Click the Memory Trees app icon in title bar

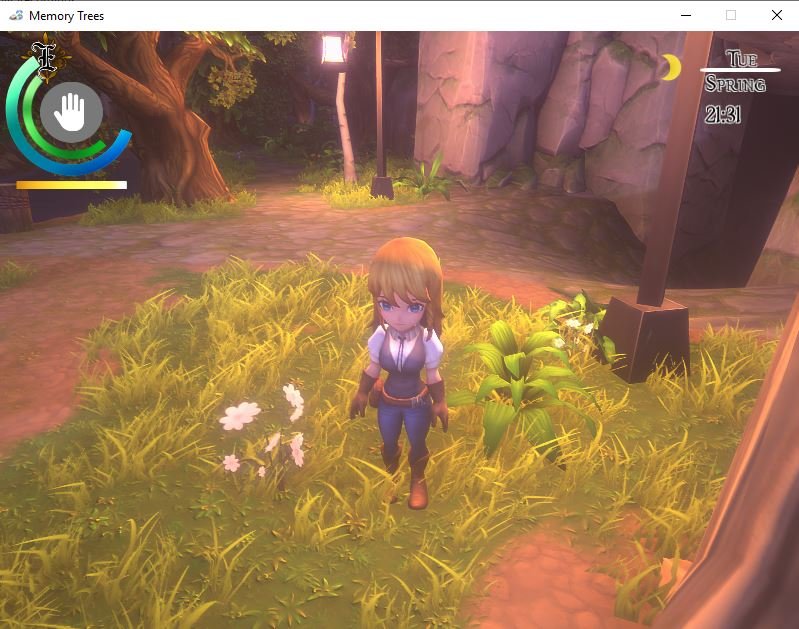pos(16,15)
